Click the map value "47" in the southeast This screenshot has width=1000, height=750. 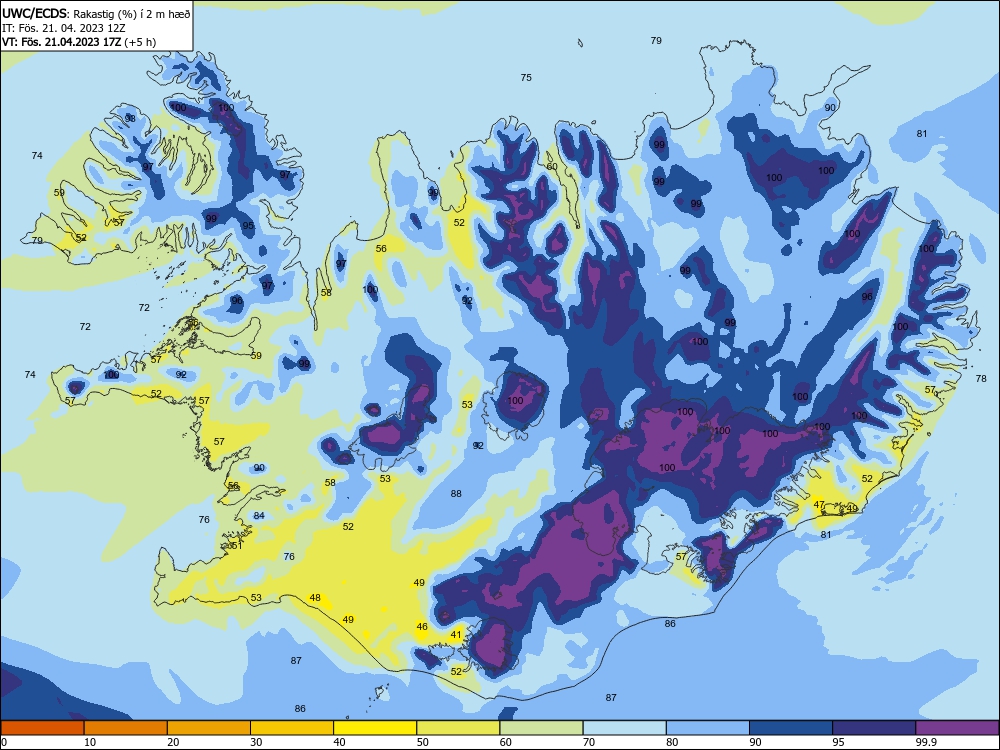(x=820, y=504)
